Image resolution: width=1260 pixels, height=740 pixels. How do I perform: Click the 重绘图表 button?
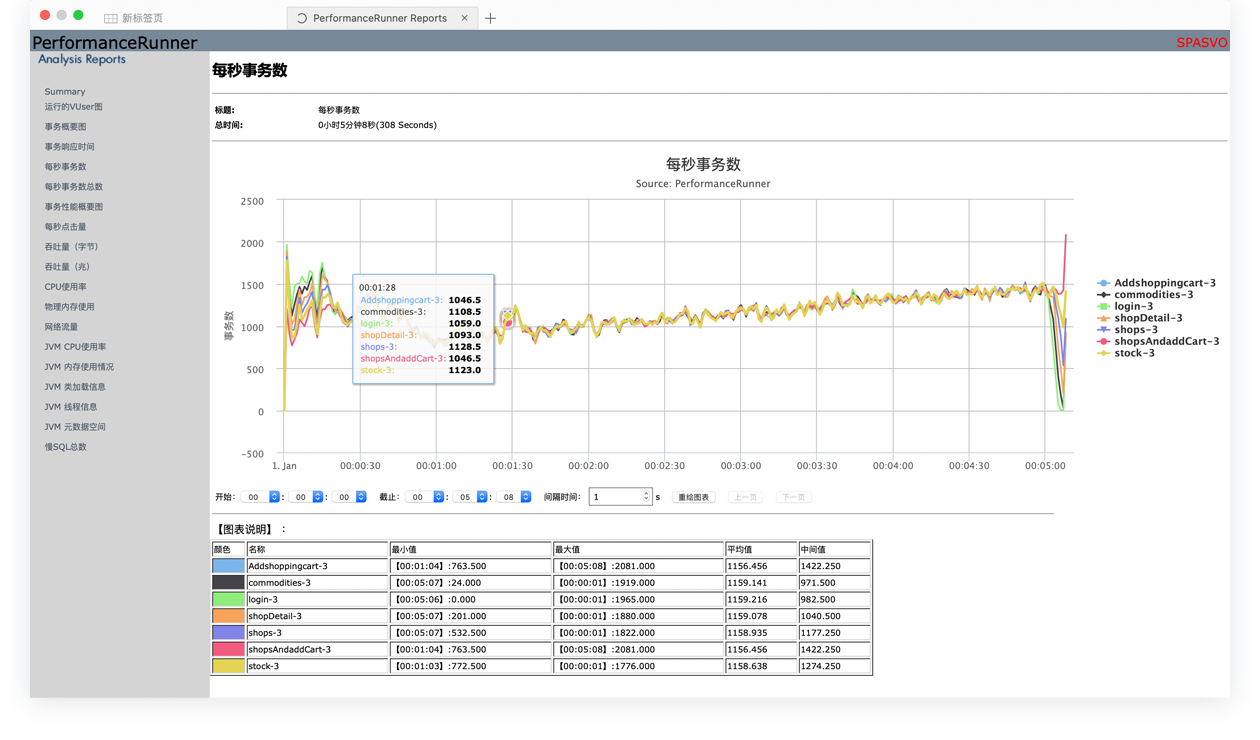tap(693, 497)
